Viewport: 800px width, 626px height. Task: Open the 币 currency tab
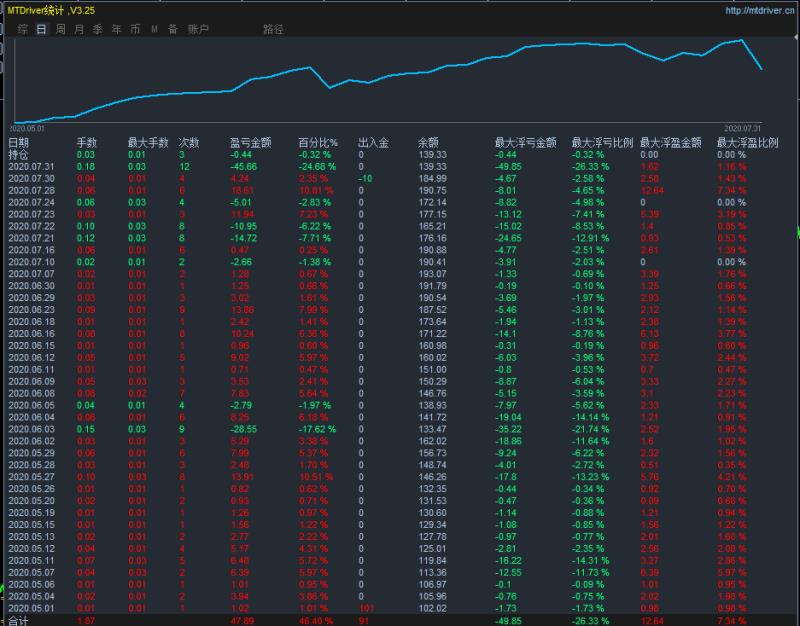135,29
